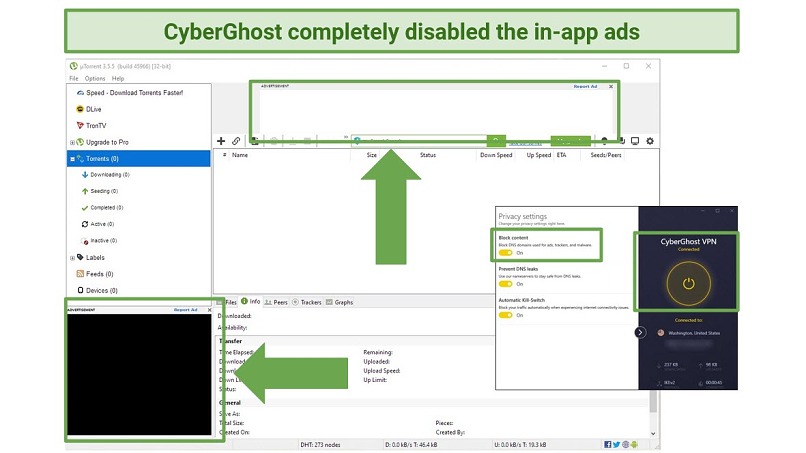Sort by Up Speed column header
The image size is (806, 453).
click(539, 155)
